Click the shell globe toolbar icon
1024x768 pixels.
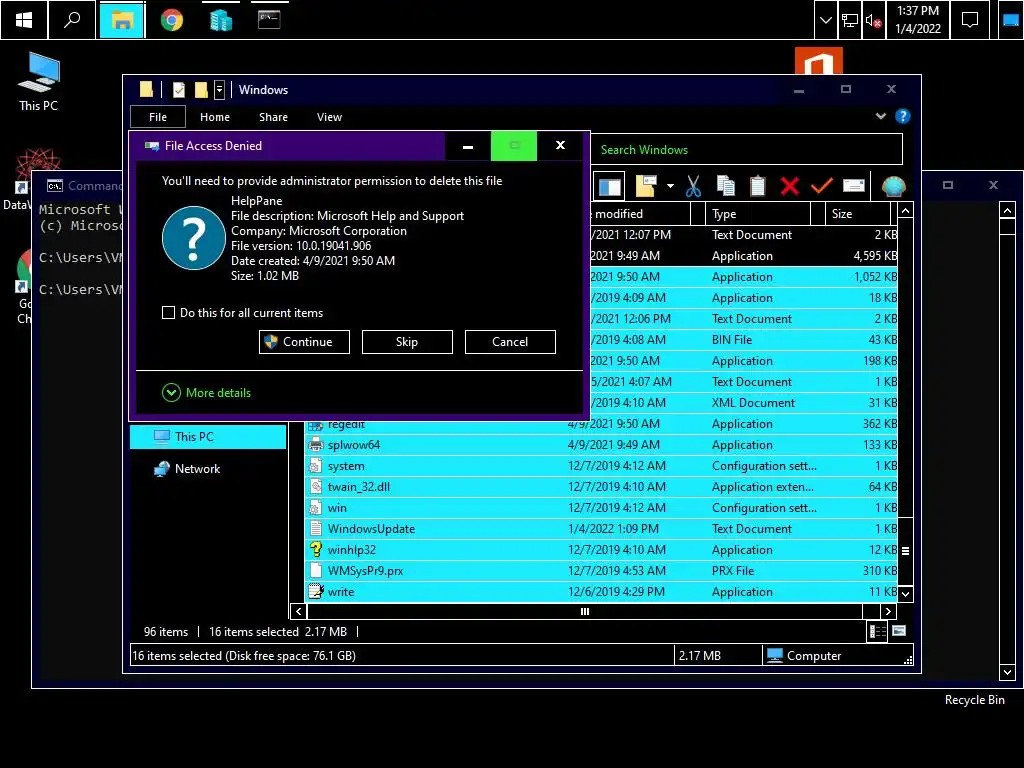(893, 187)
